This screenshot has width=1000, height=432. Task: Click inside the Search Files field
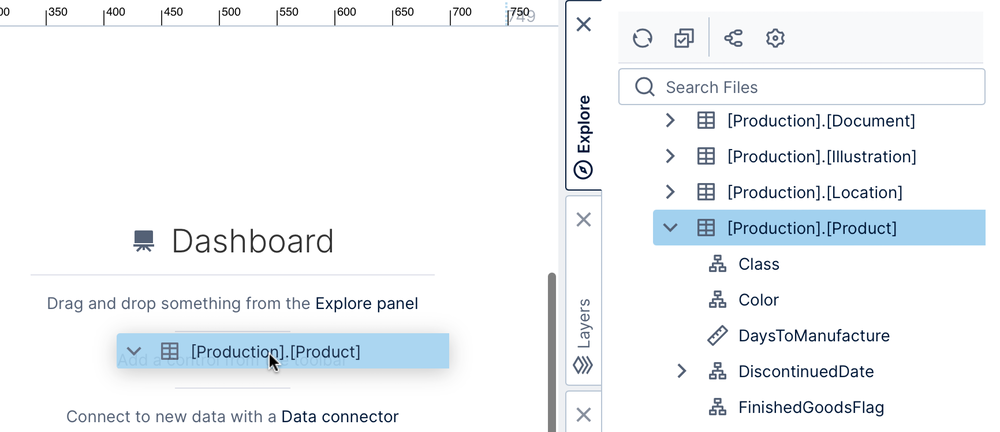(802, 87)
